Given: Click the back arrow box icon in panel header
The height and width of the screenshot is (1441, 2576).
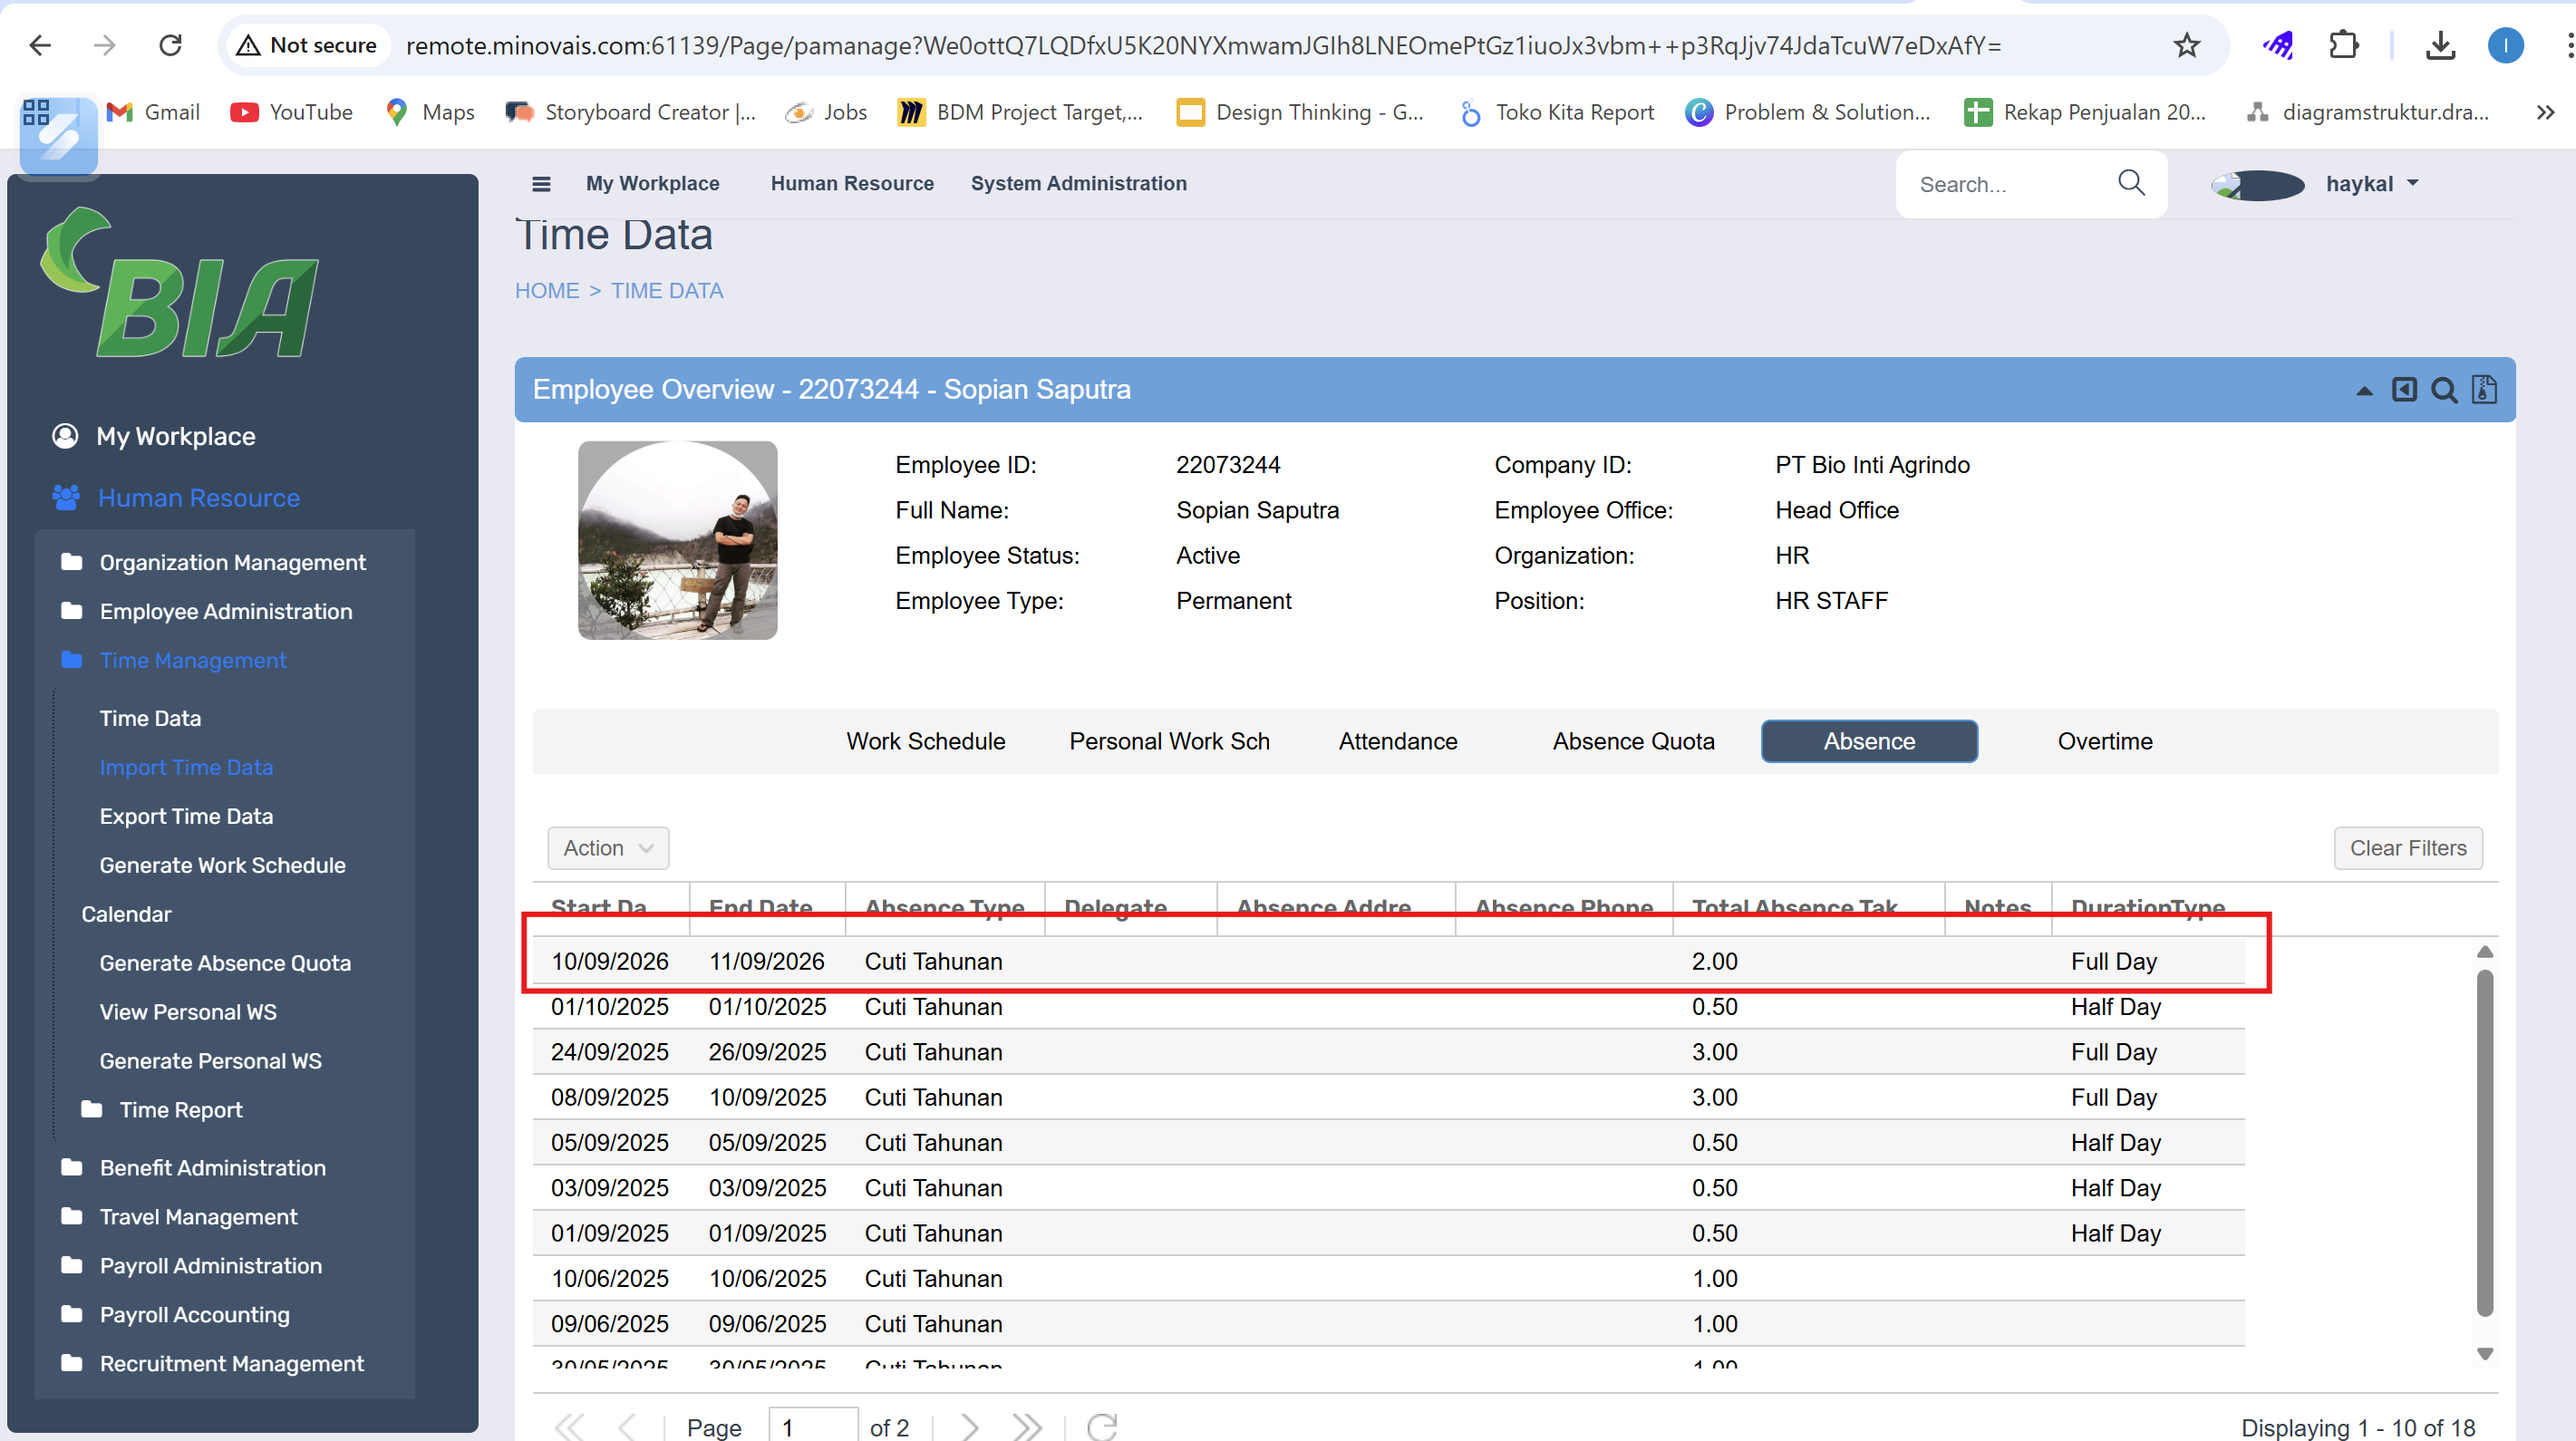Looking at the screenshot, I should 2404,390.
